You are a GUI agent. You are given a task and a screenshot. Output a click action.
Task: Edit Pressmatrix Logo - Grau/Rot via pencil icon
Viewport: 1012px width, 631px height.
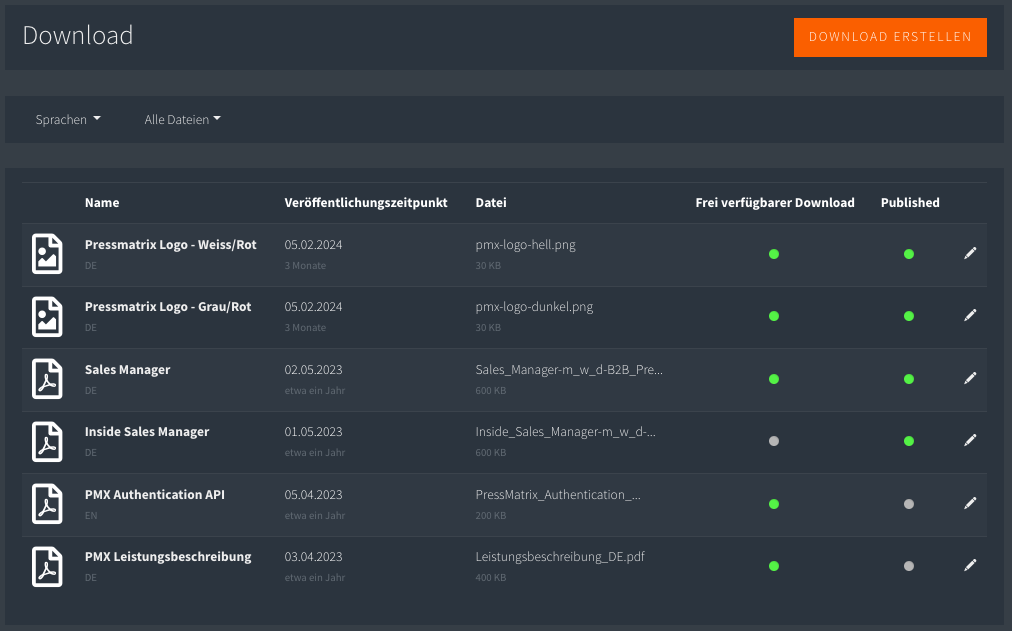click(x=970, y=316)
